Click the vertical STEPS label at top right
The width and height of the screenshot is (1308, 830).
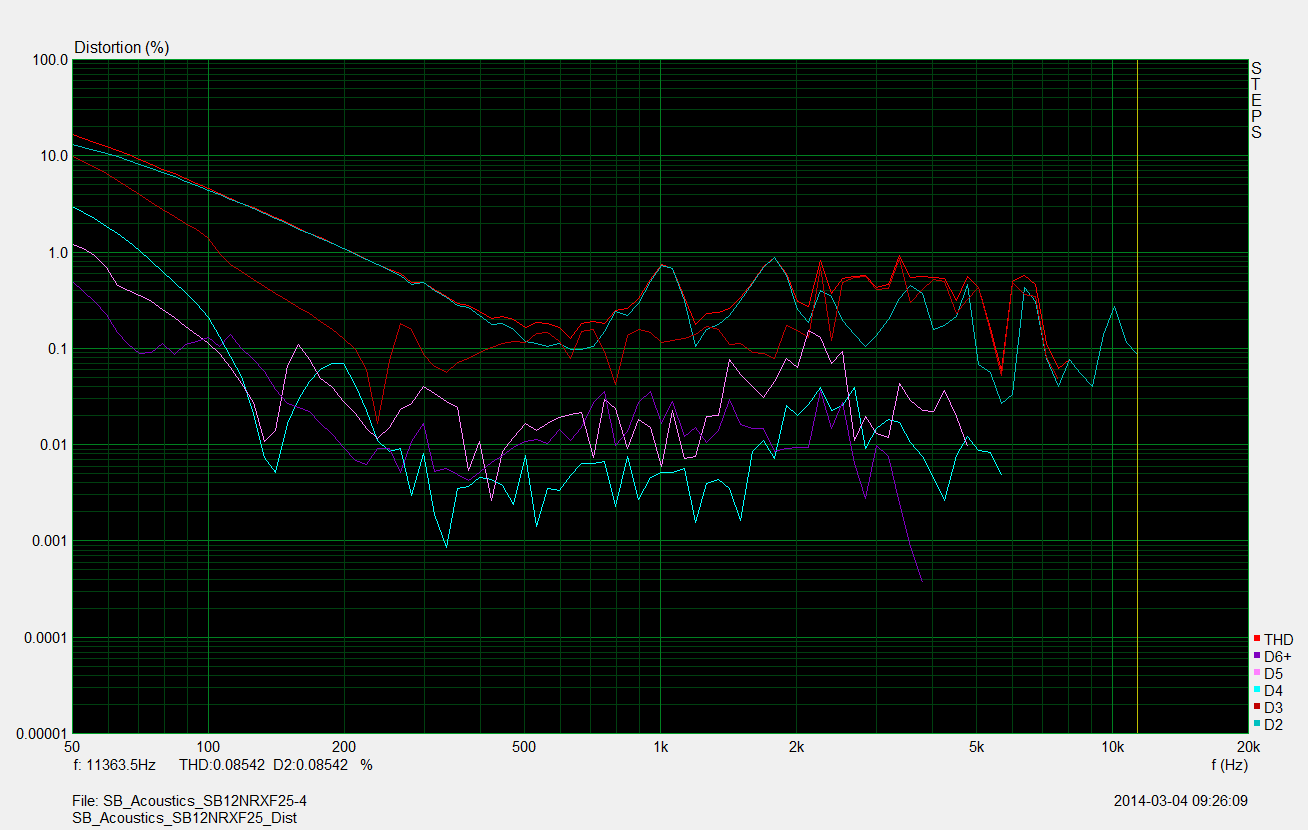coord(1257,100)
